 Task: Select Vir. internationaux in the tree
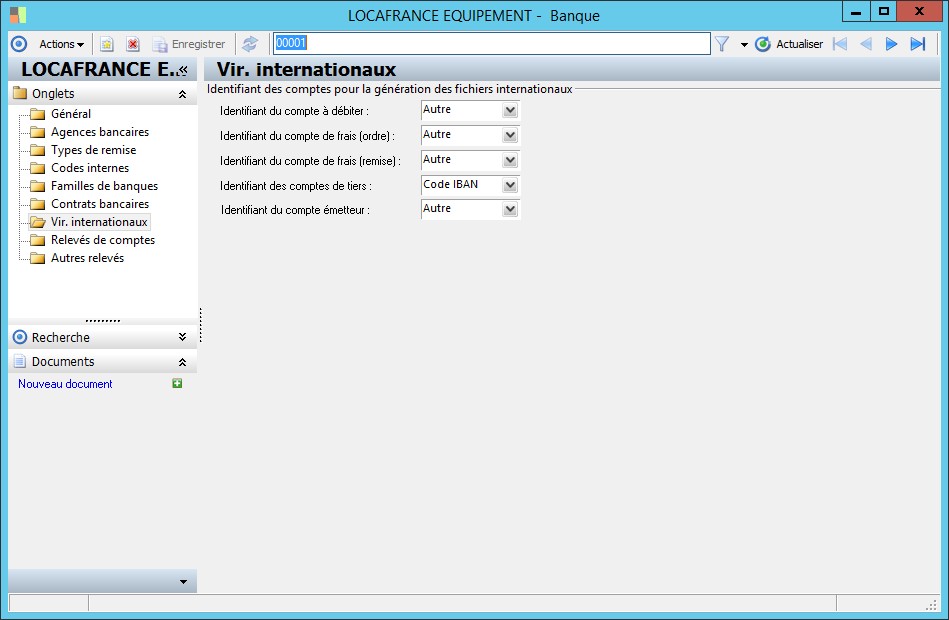(99, 222)
